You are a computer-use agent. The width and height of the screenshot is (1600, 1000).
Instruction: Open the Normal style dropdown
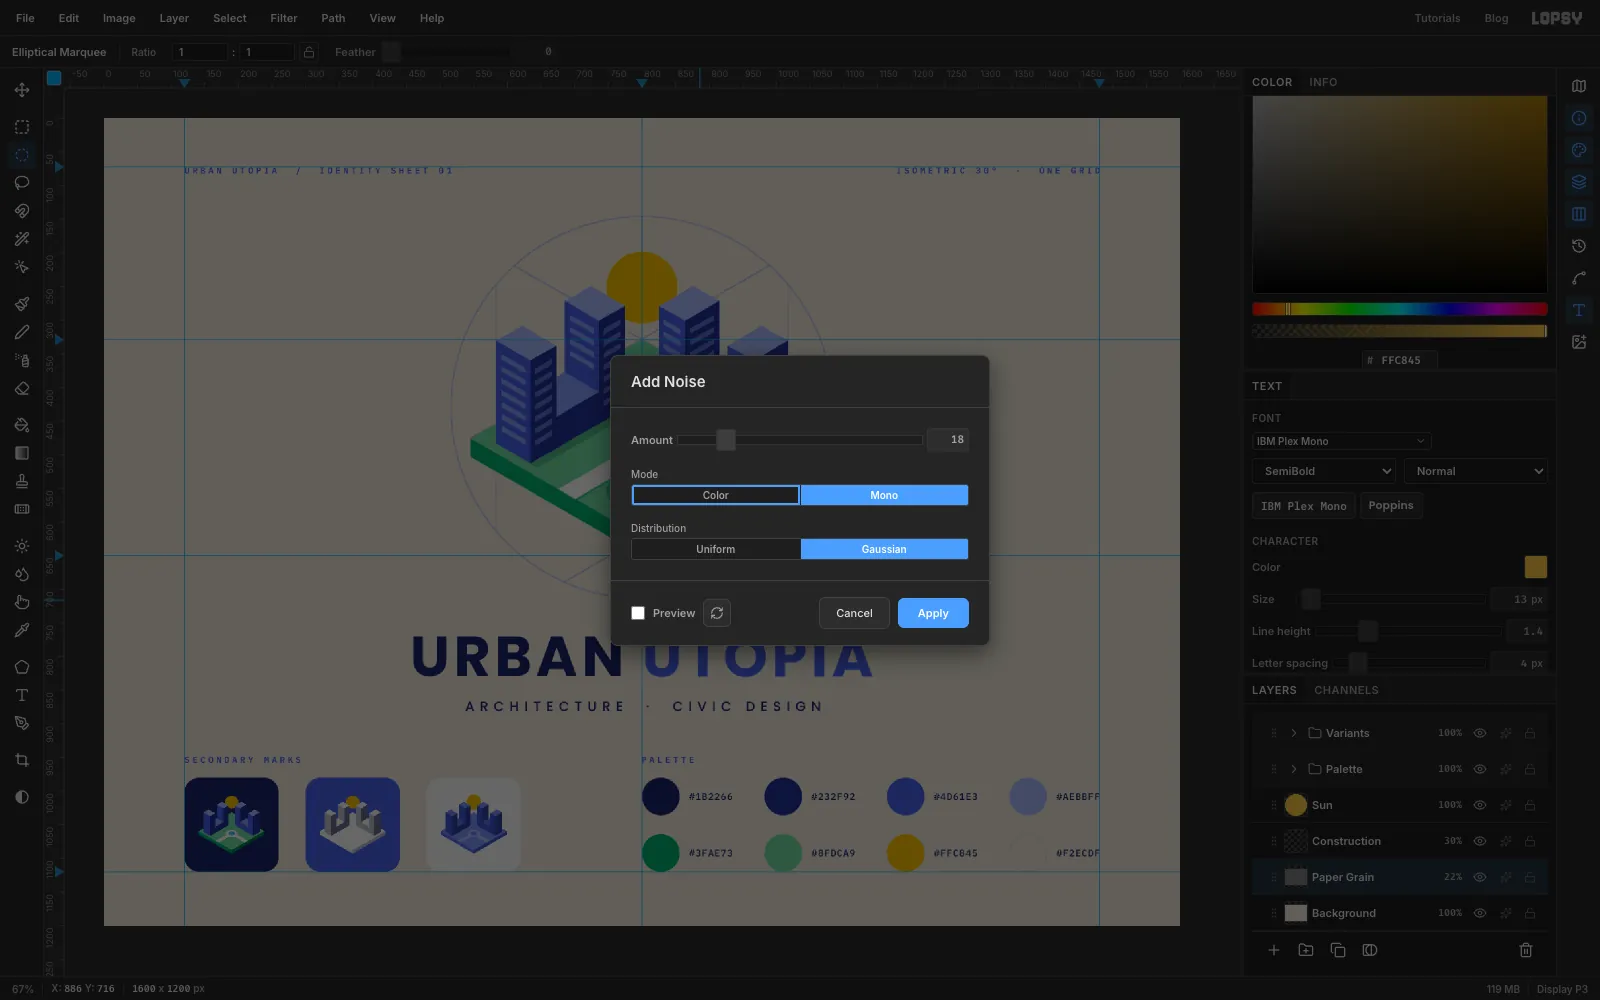[x=1476, y=471]
